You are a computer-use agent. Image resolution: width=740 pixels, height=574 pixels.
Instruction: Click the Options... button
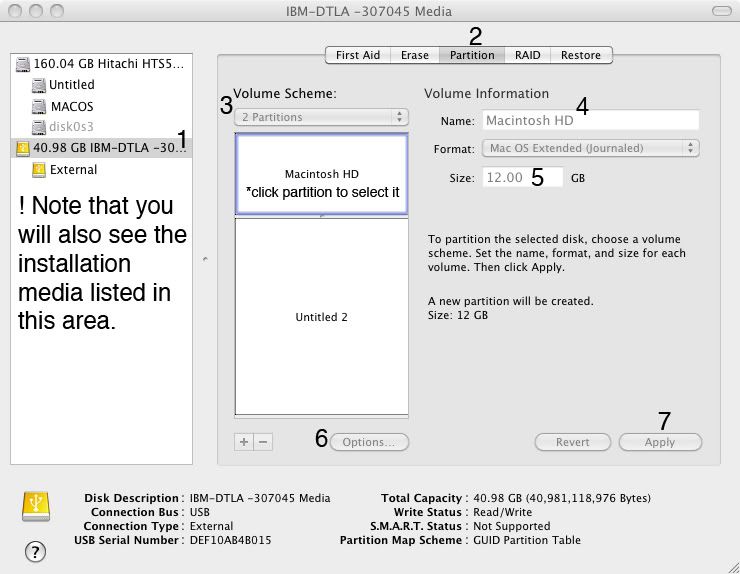(x=369, y=442)
